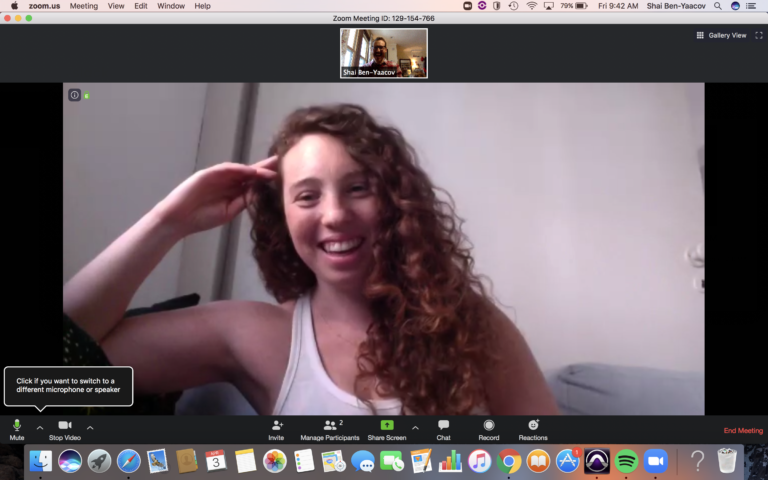Launch Finder from the Dock
Viewport: 768px width, 480px height.
pos(41,461)
